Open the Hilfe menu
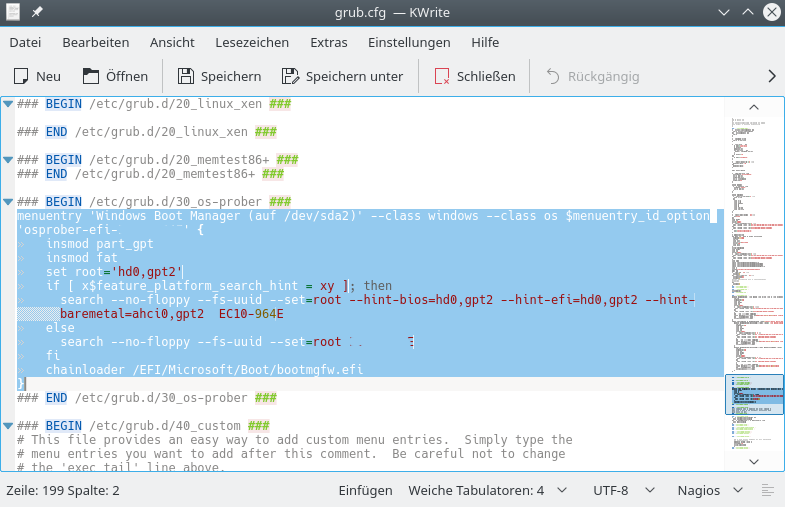 pyautogui.click(x=485, y=43)
